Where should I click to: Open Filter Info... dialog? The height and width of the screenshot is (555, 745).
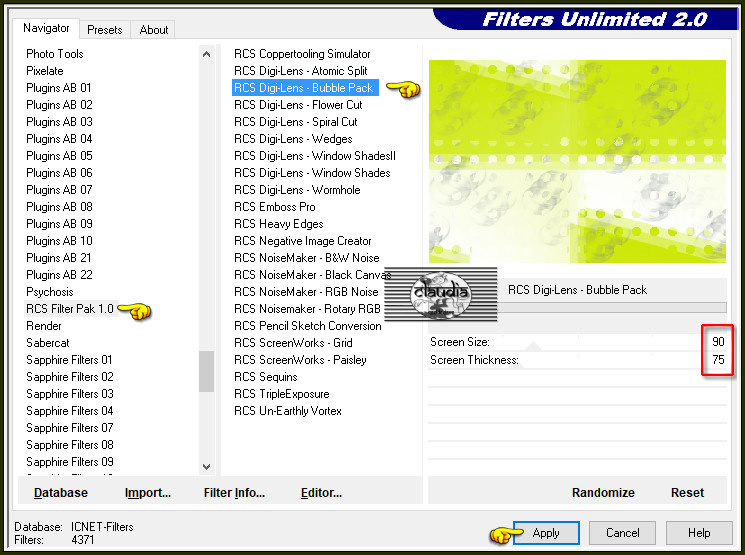[234, 493]
